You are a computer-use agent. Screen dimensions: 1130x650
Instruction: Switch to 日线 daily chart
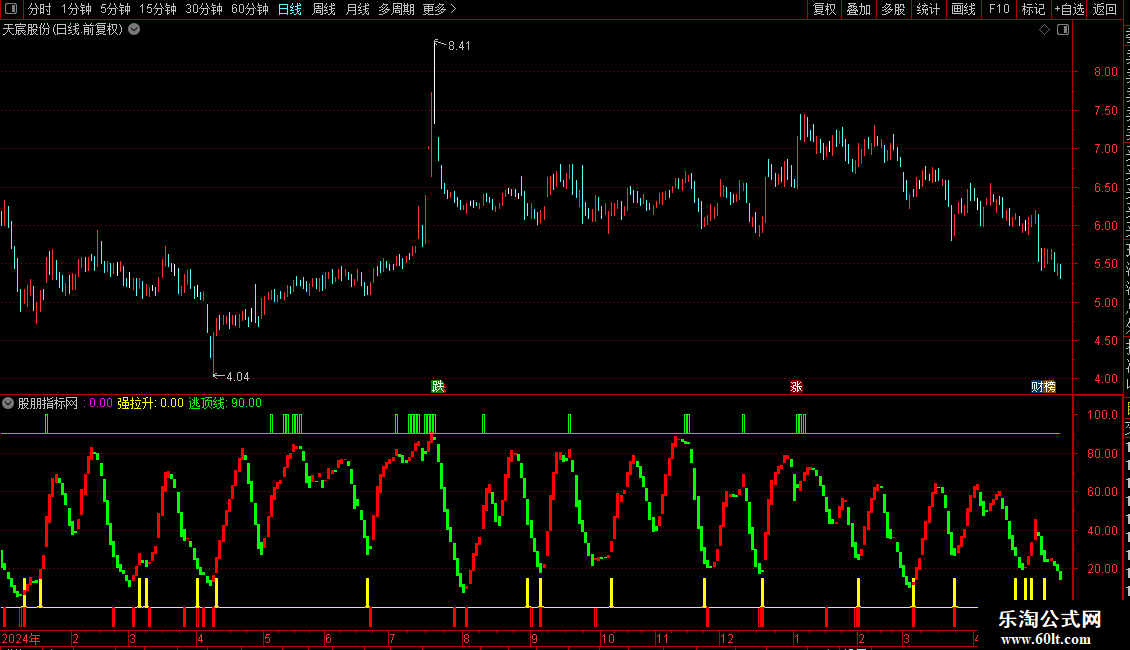(290, 9)
